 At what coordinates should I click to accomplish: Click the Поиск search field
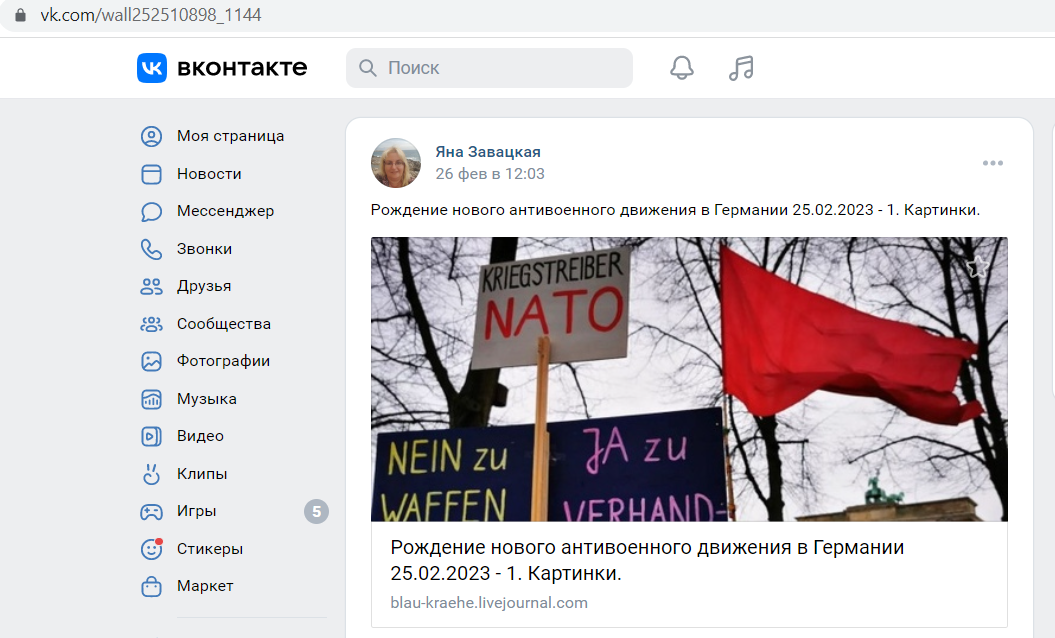(489, 68)
